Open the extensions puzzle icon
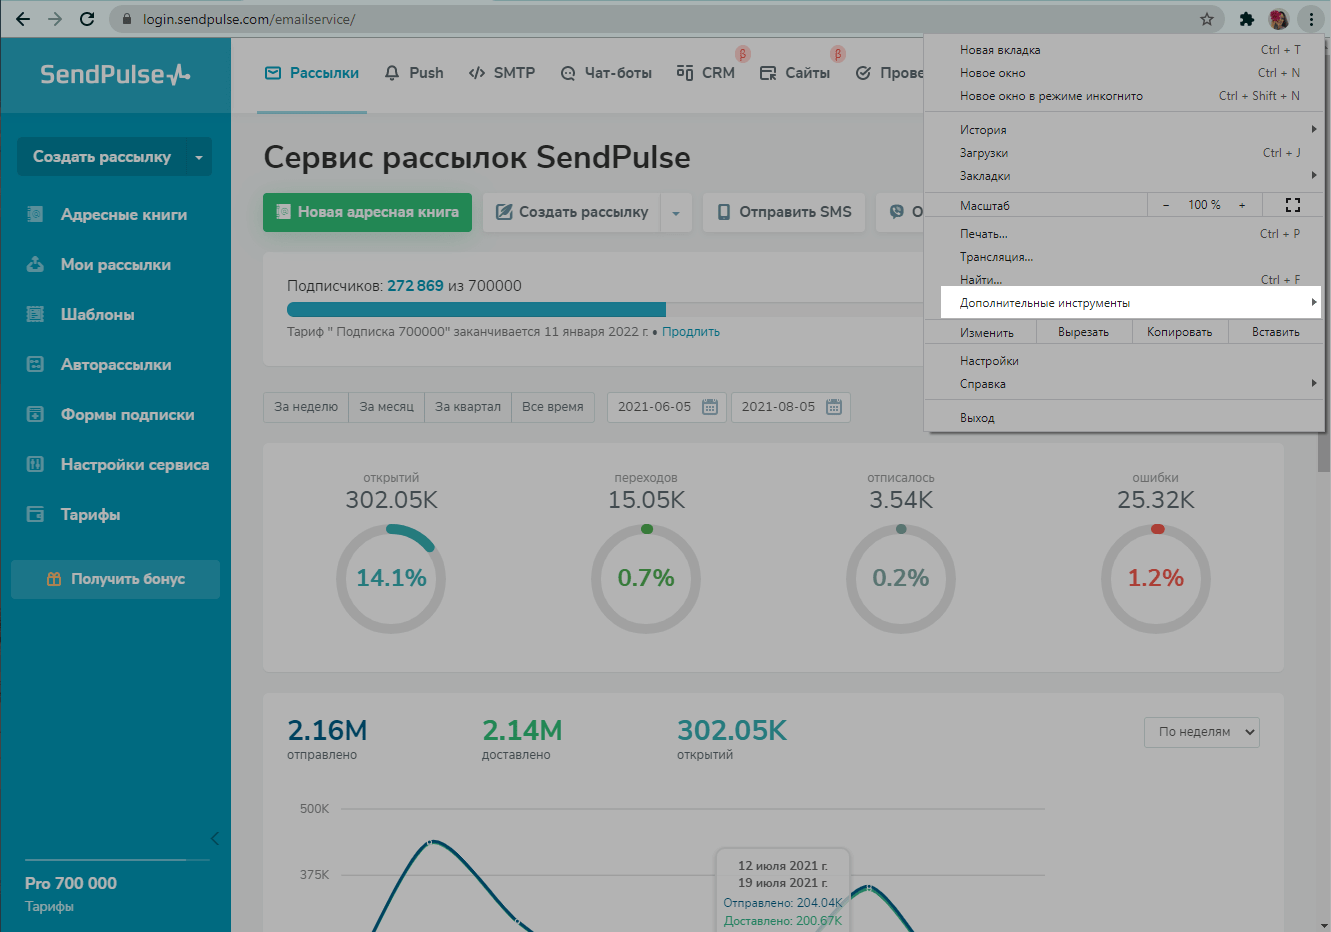This screenshot has height=932, width=1331. click(1246, 19)
